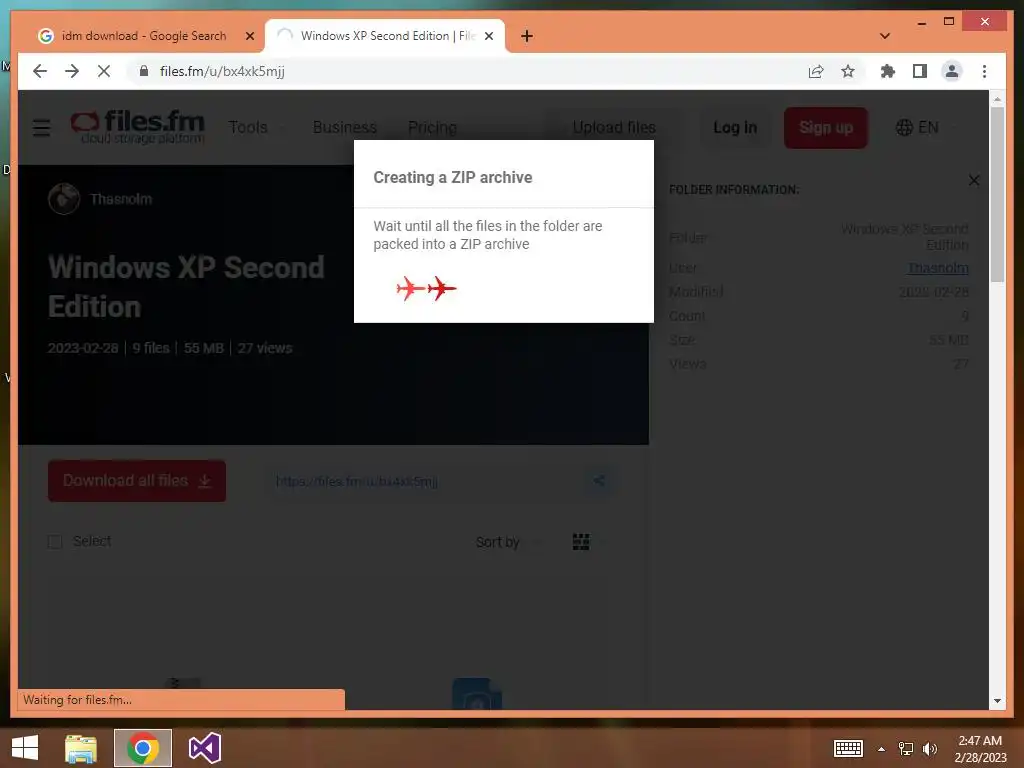Screen dimensions: 1024x768
Task: Click the '9 files' folder stat
Action: point(151,348)
